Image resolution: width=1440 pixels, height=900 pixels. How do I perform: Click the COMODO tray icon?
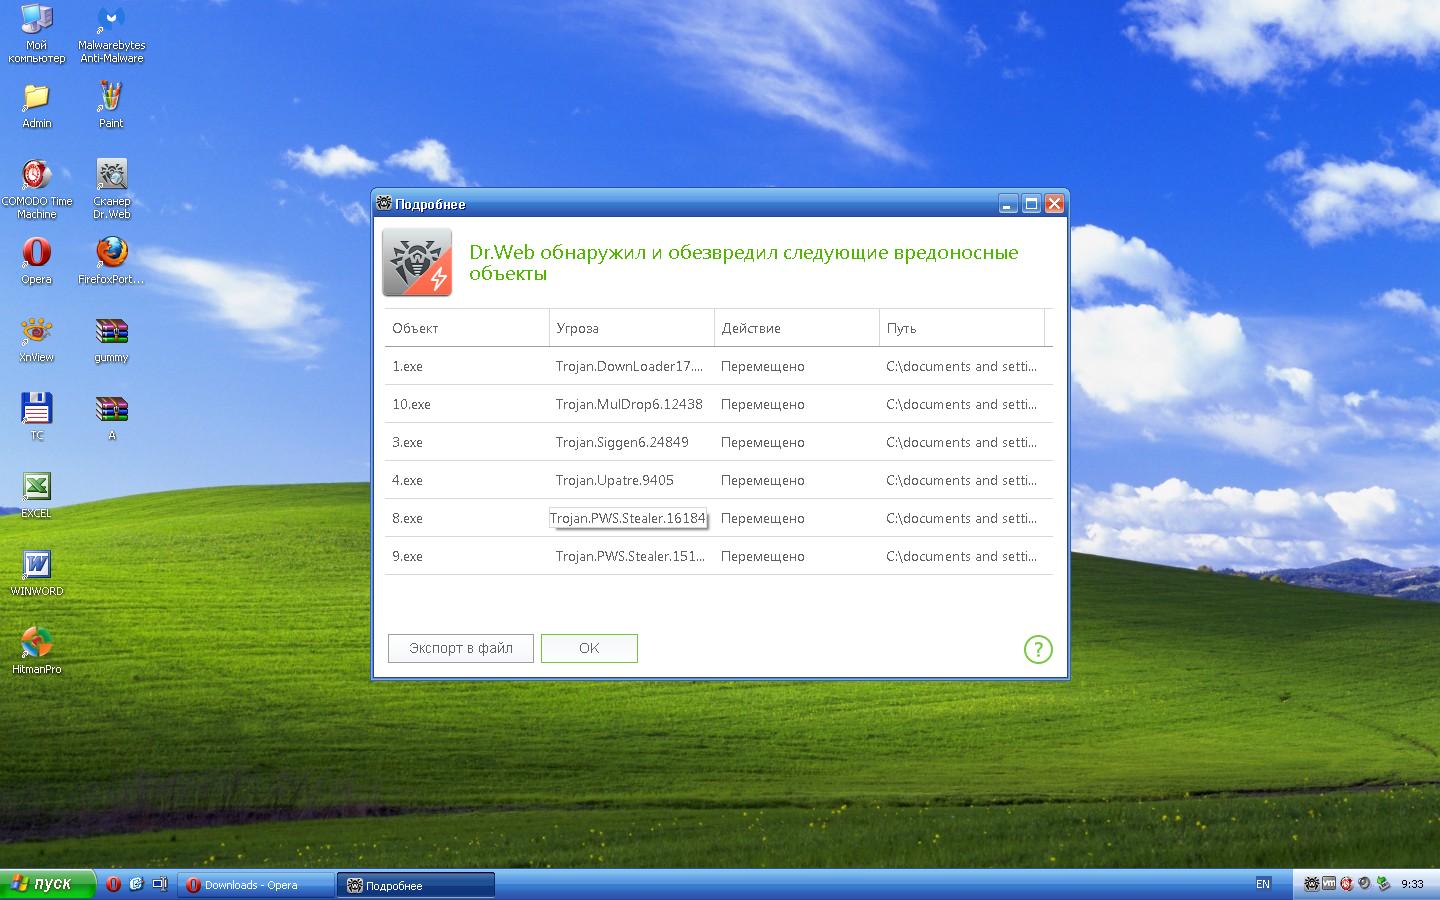point(1347,884)
